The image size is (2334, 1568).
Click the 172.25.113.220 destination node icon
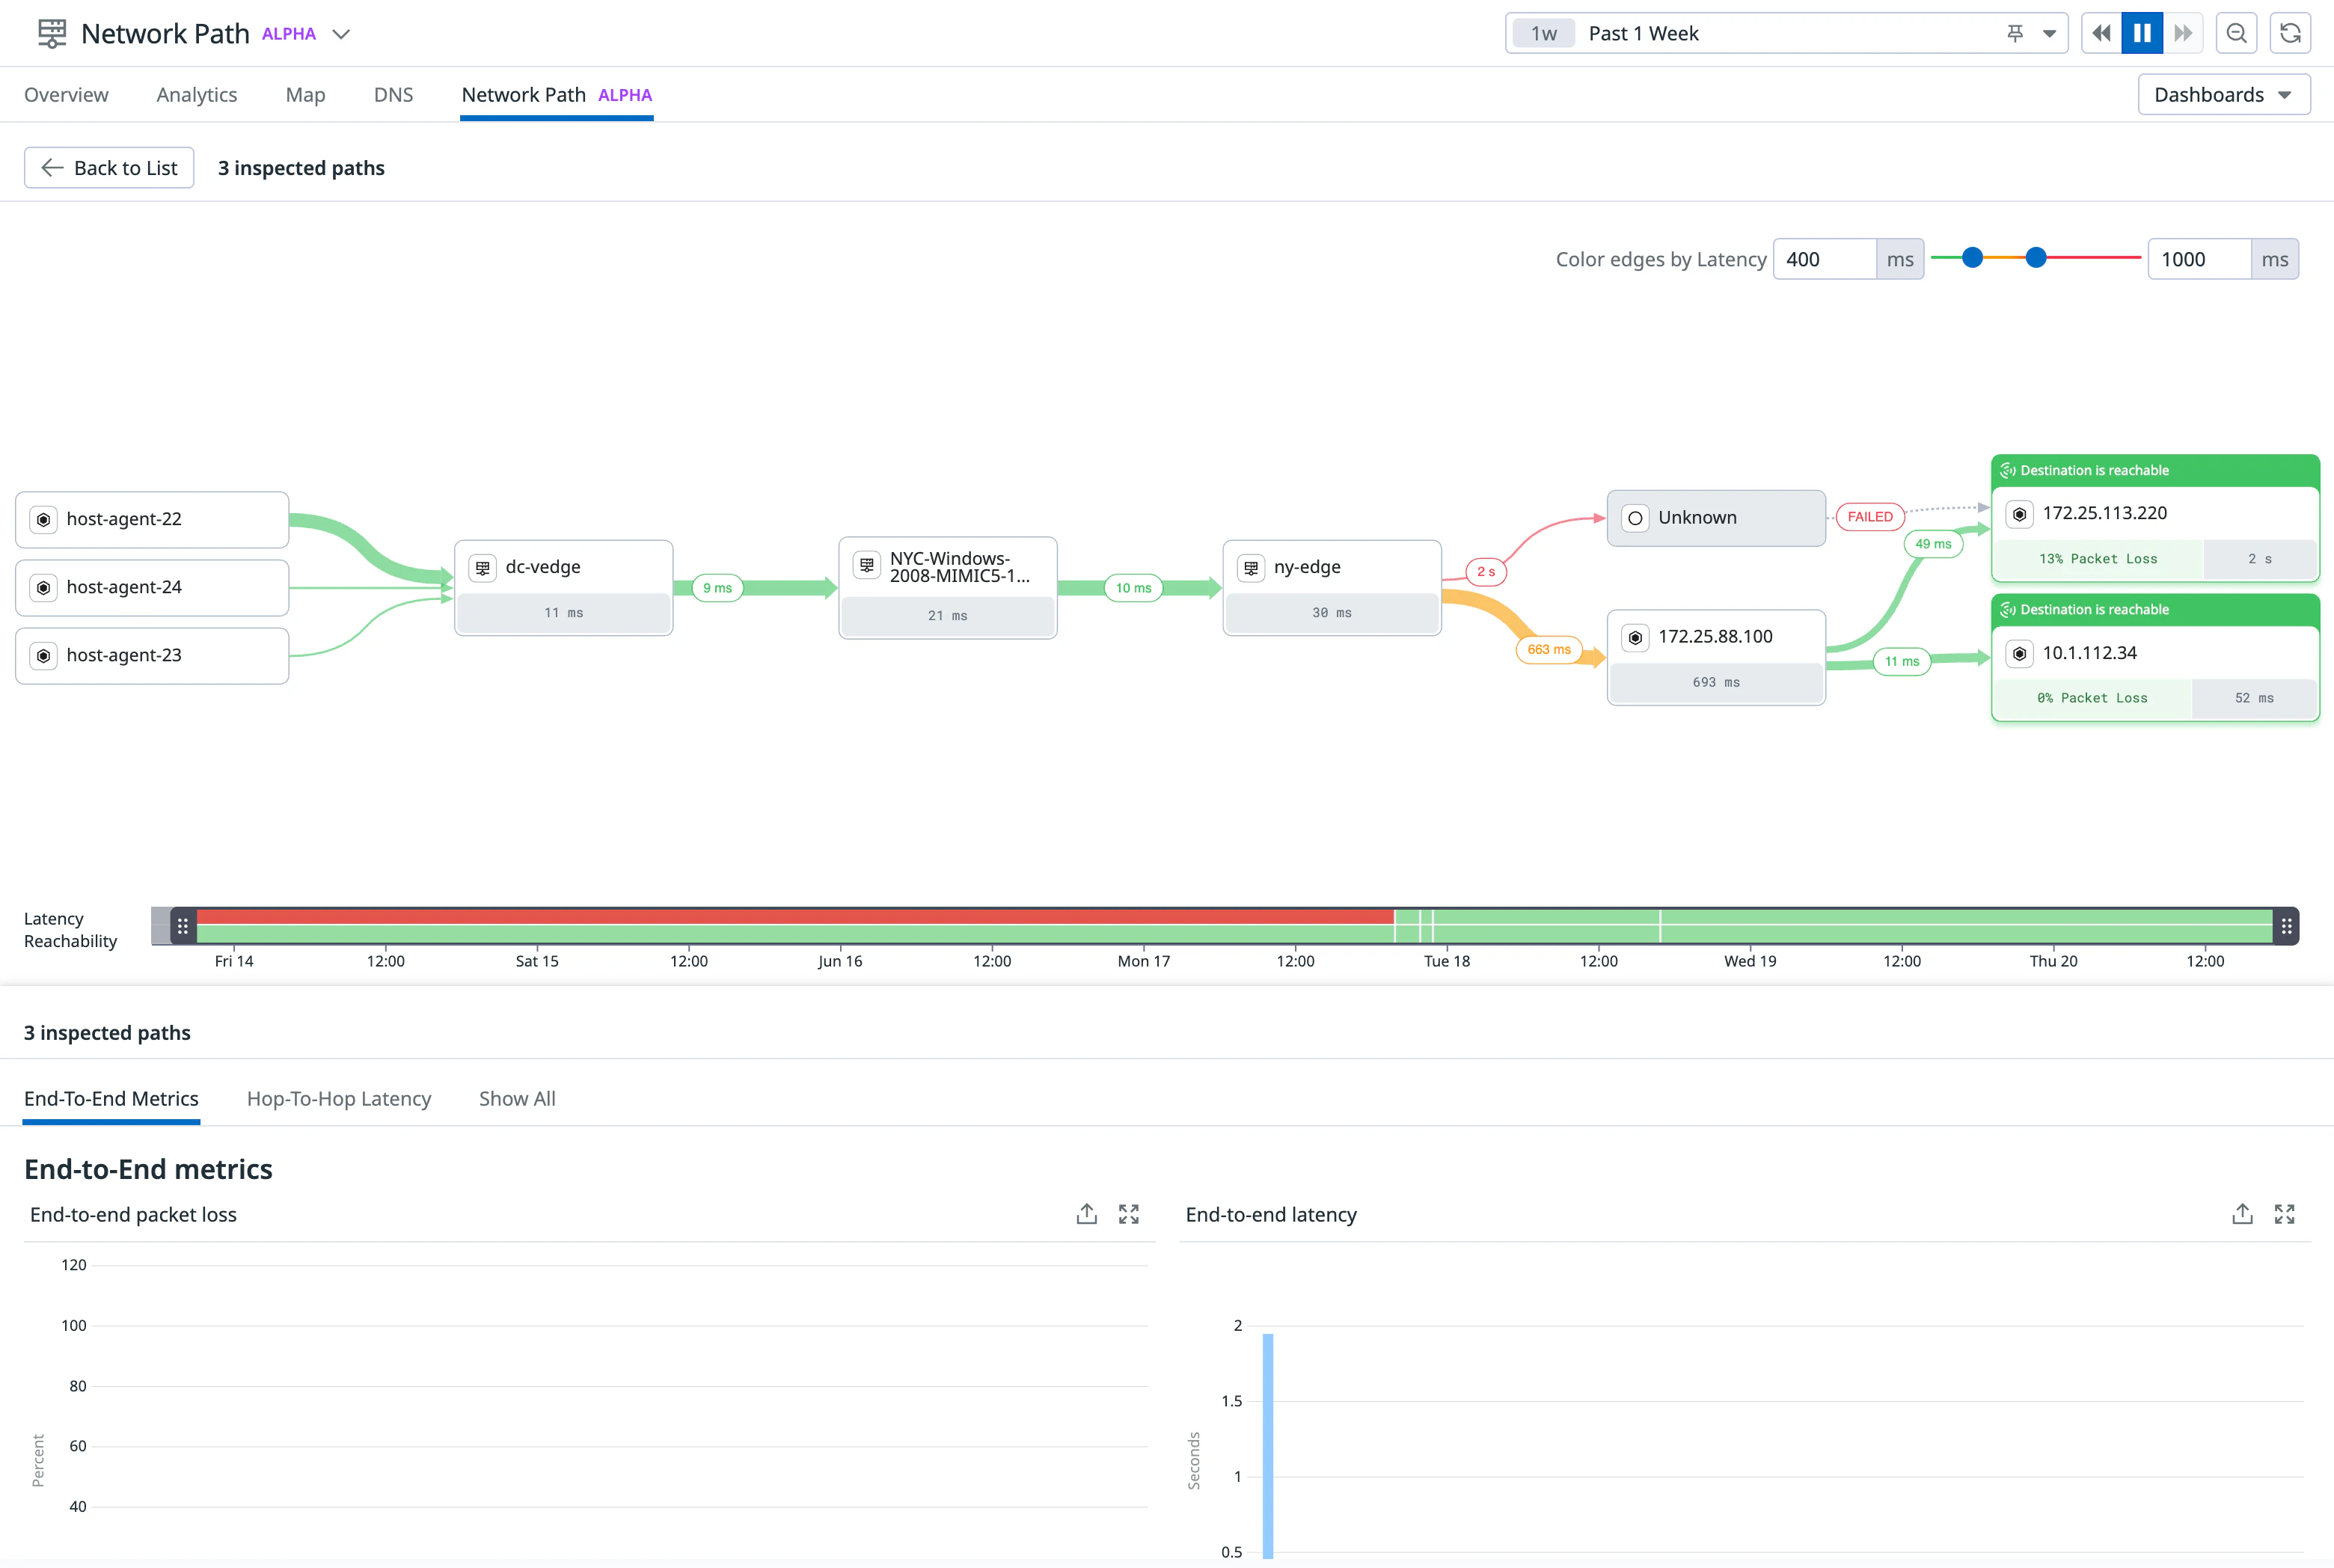tap(2018, 514)
